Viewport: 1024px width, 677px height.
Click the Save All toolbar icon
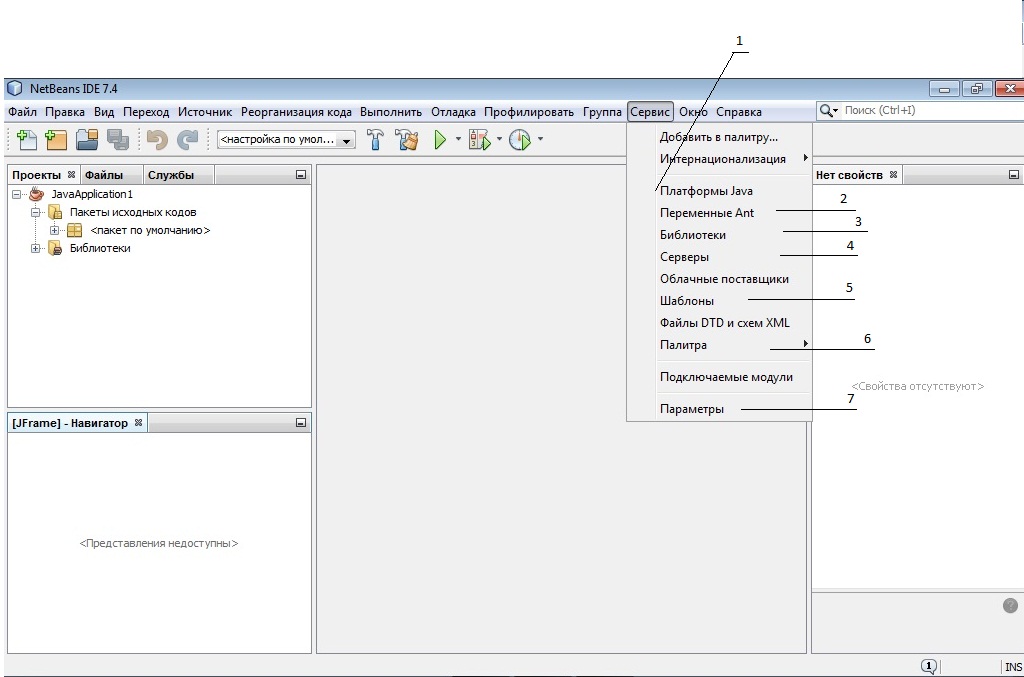coord(118,140)
